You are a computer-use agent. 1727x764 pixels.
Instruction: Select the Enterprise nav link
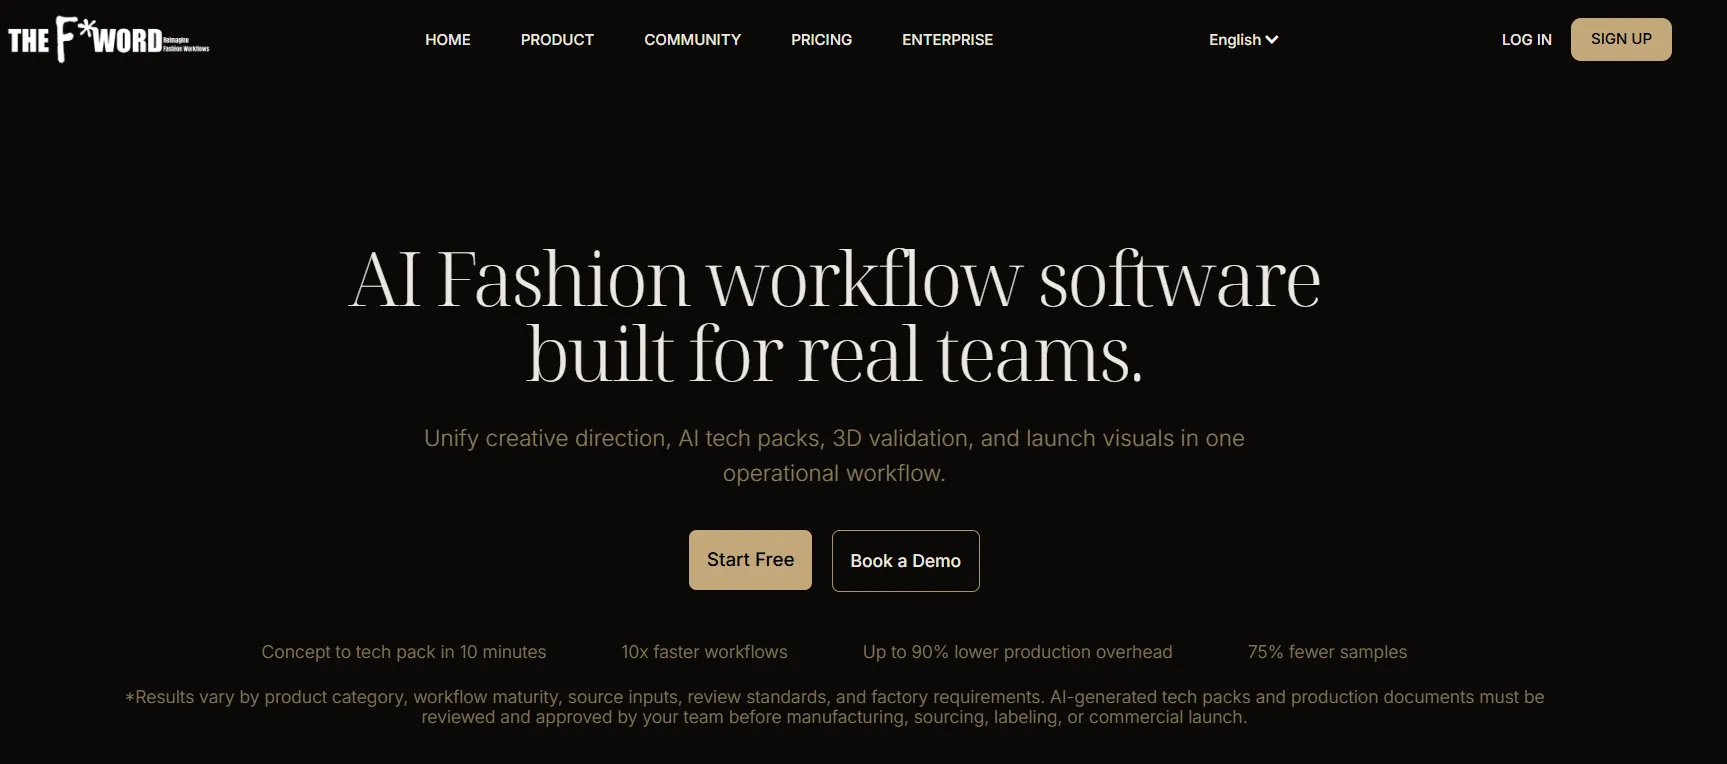[947, 40]
